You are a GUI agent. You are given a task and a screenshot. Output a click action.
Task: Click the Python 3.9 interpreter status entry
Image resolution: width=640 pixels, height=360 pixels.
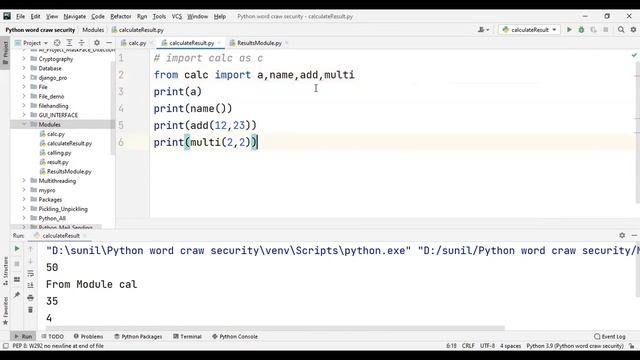click(575, 346)
